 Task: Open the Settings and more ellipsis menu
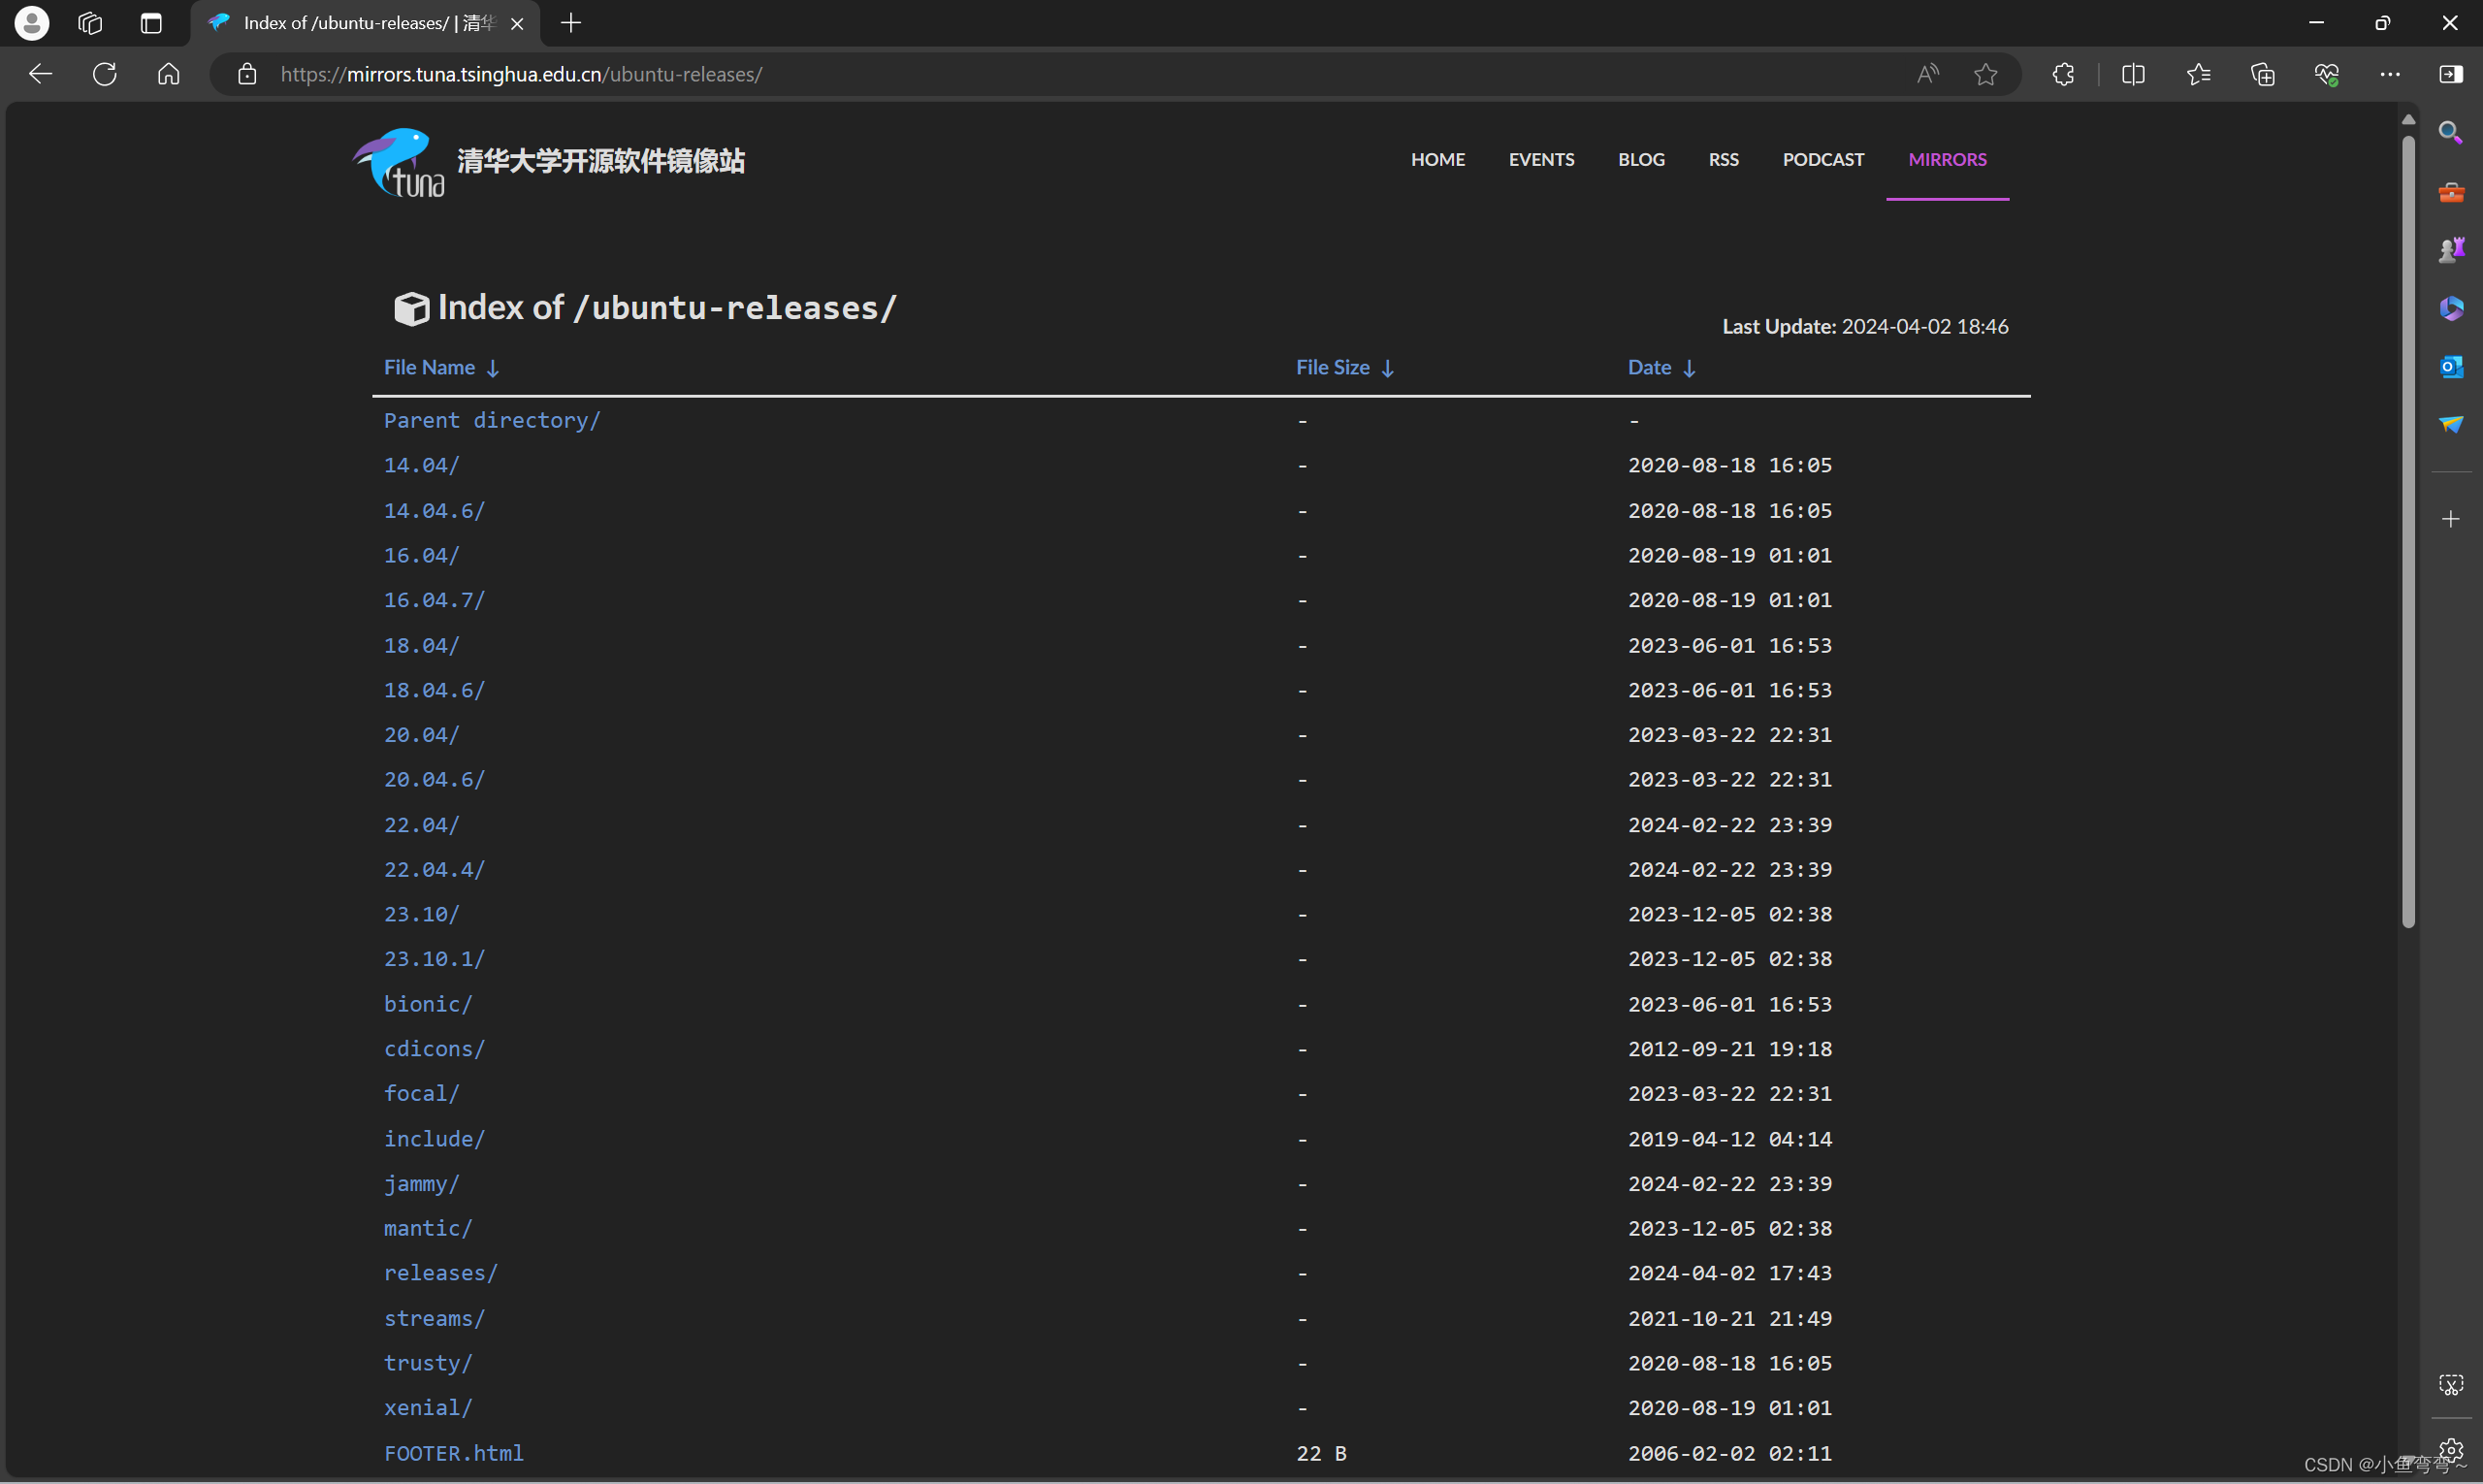pos(2389,74)
